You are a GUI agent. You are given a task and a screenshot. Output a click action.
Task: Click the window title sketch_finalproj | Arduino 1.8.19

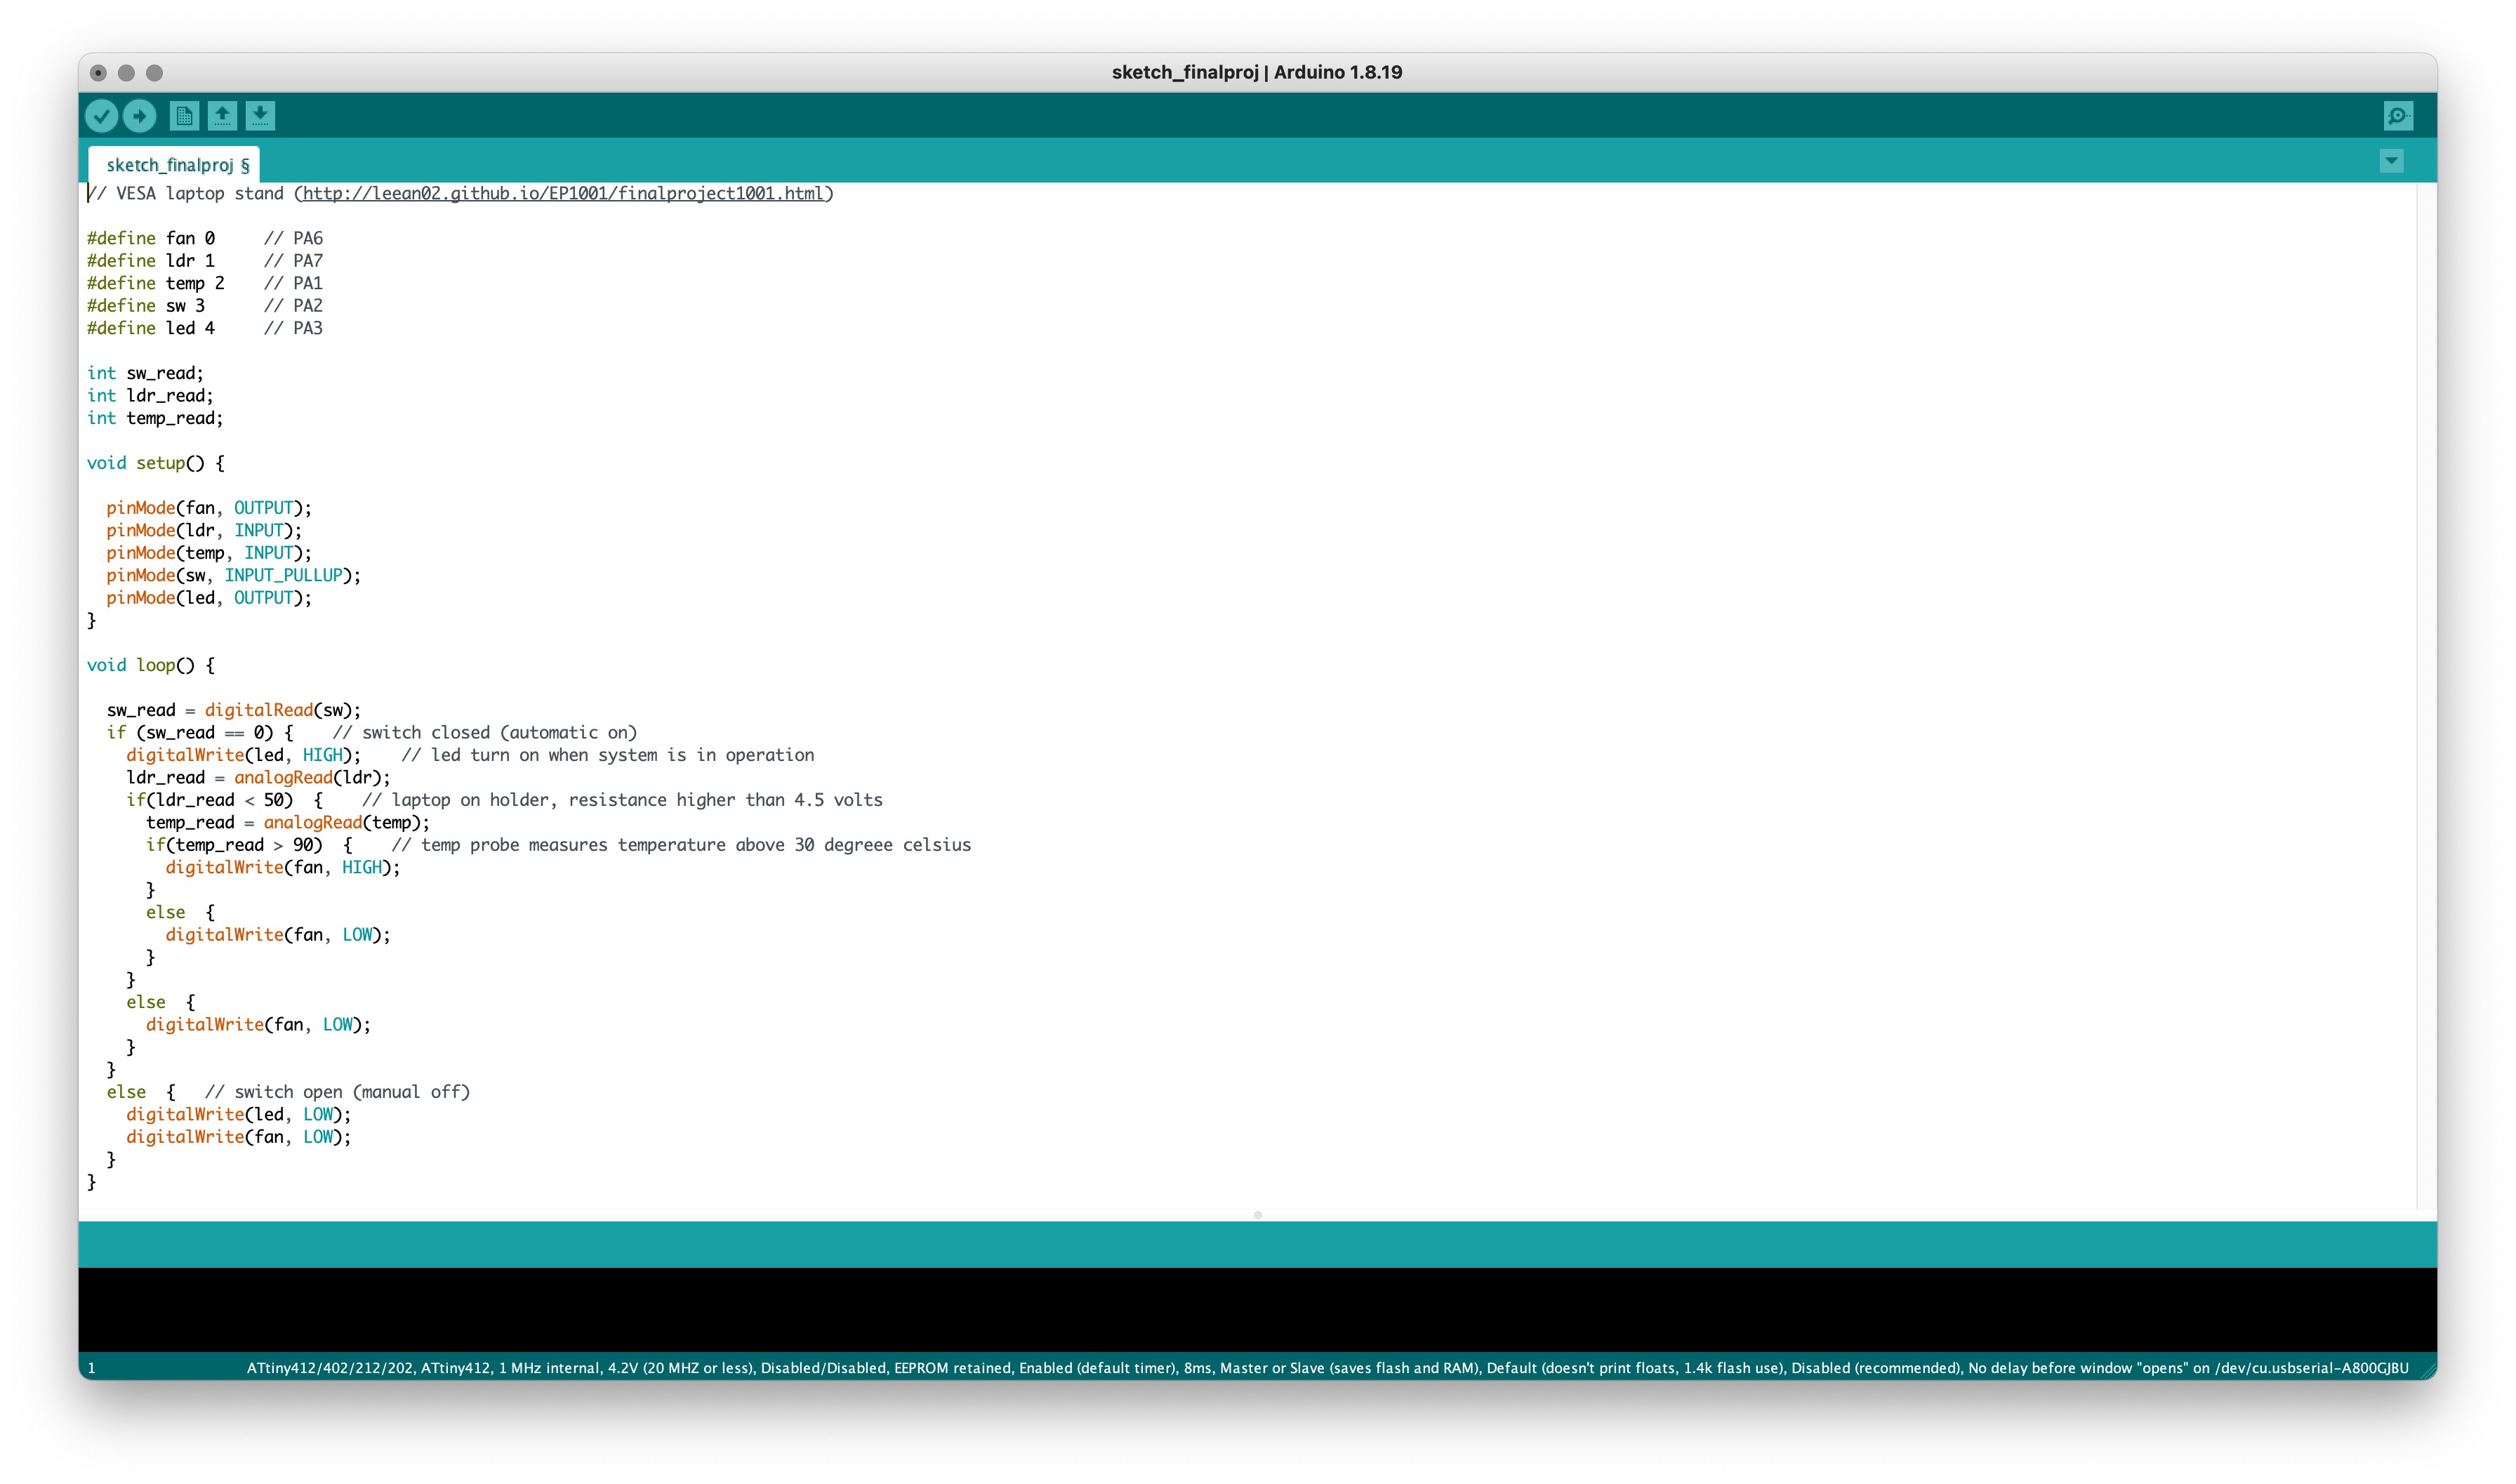[x=1257, y=73]
